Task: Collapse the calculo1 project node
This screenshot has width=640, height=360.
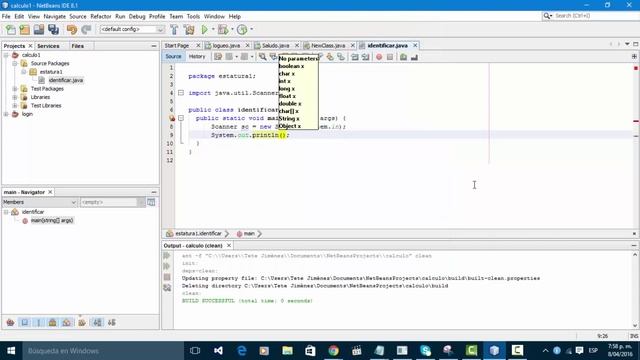Action: click(x=6, y=55)
